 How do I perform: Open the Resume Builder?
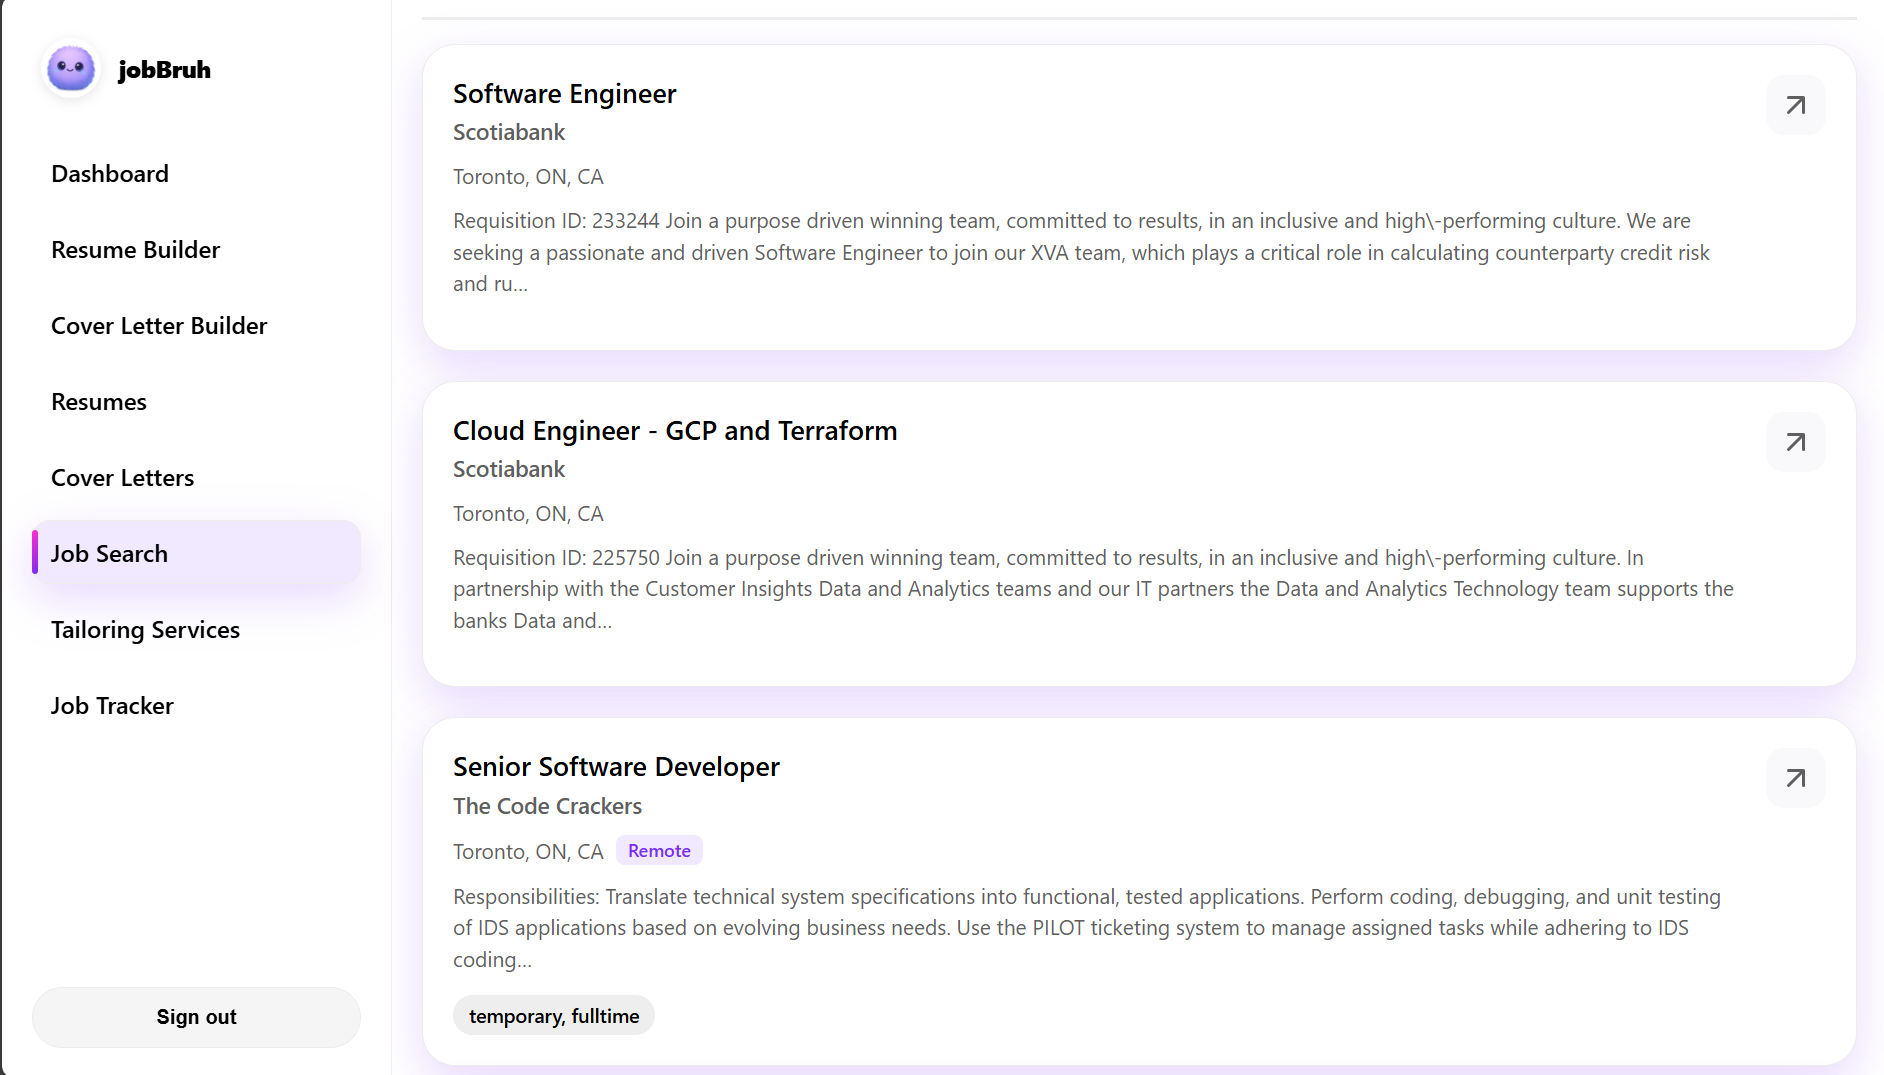135,249
